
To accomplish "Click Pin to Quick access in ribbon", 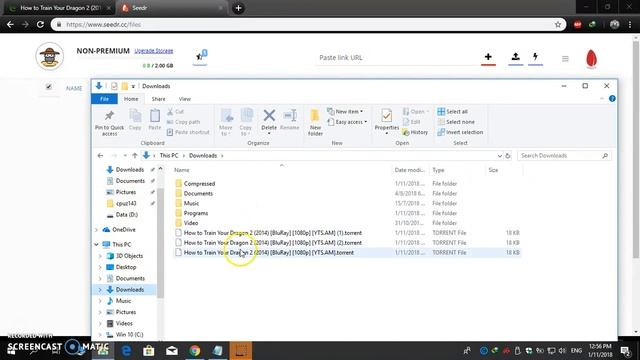I will coord(109,122).
